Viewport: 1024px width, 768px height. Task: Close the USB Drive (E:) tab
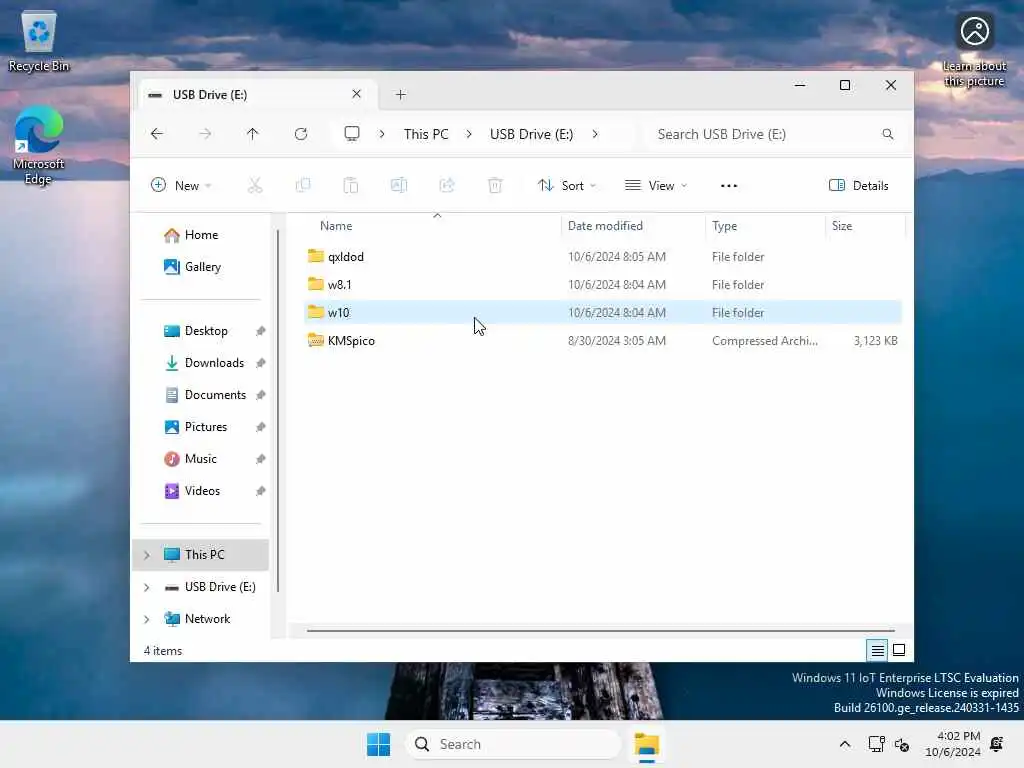point(357,94)
